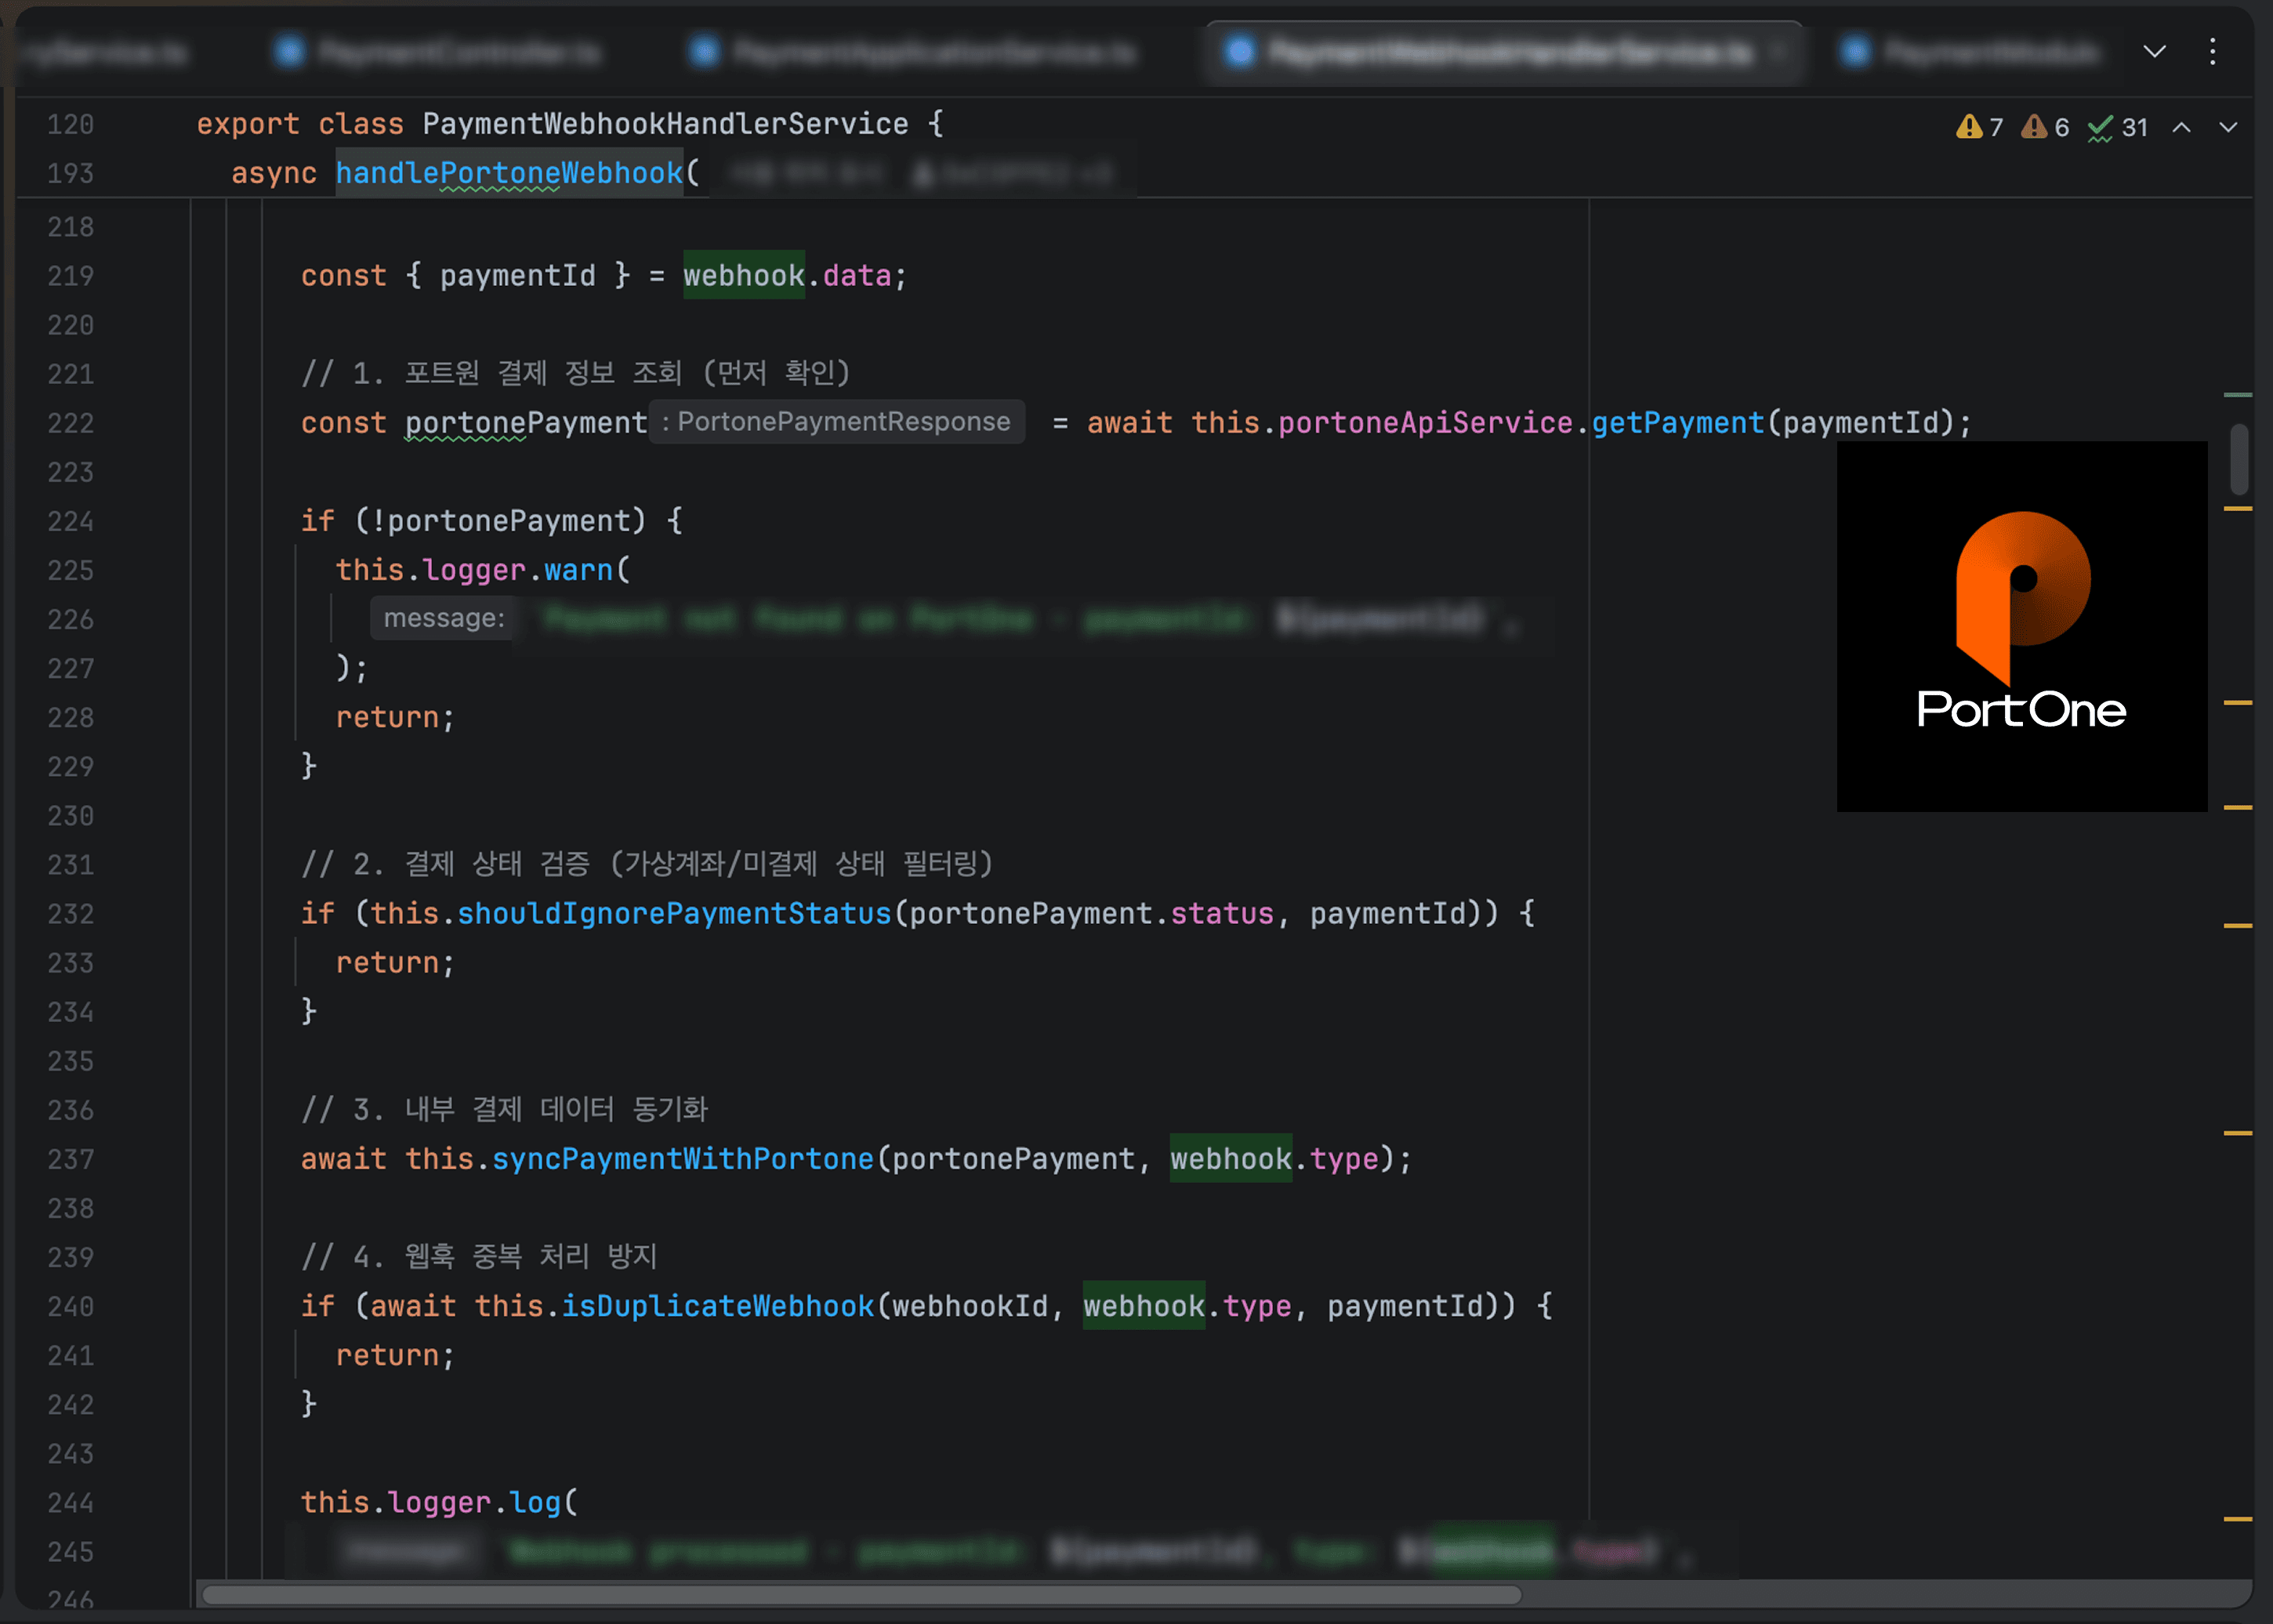
Task: Switch to the active PaymentWebhookHandlerService tab
Action: [x=1510, y=52]
